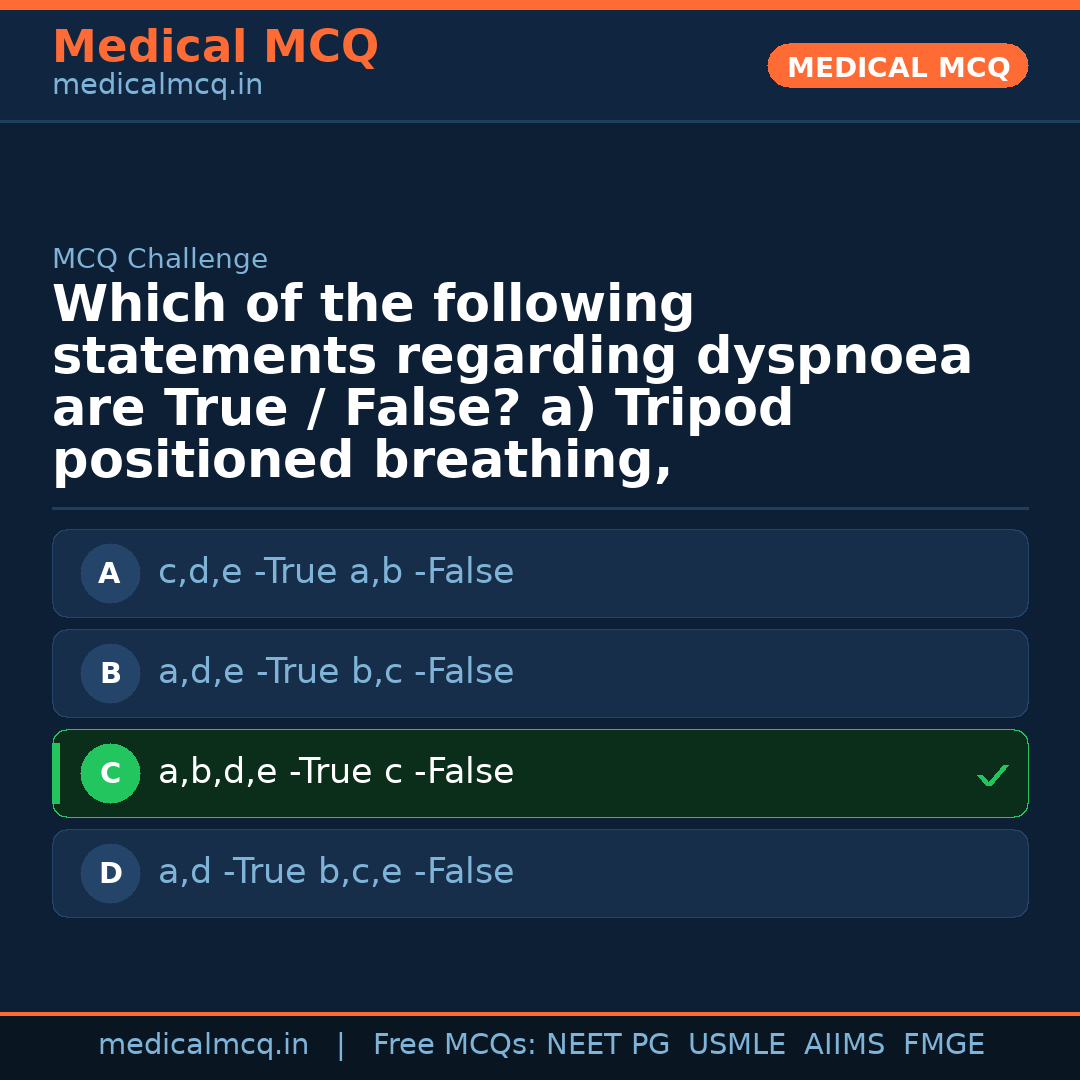
Task: Select the circular A badge icon
Action: coord(110,573)
